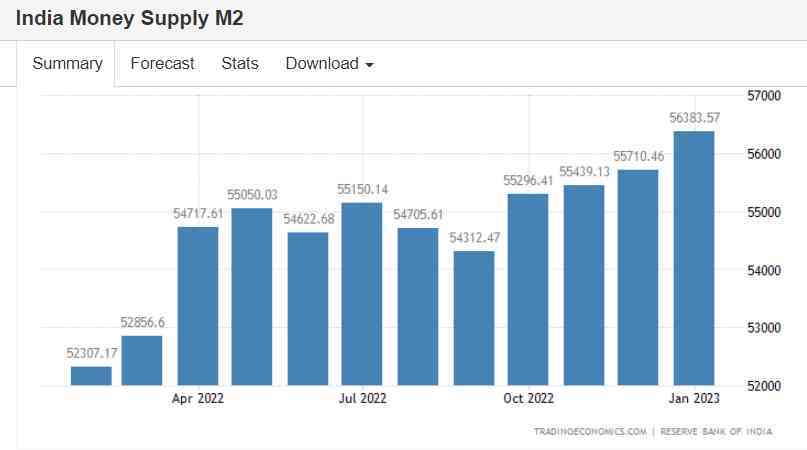Select the bar valued at 55439.13

pos(584,285)
